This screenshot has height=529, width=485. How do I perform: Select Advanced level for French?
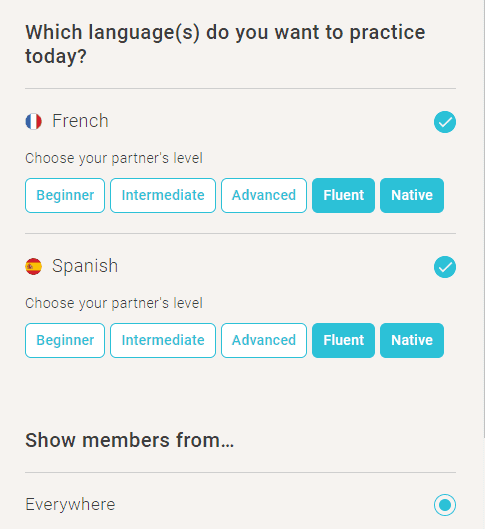coord(264,195)
